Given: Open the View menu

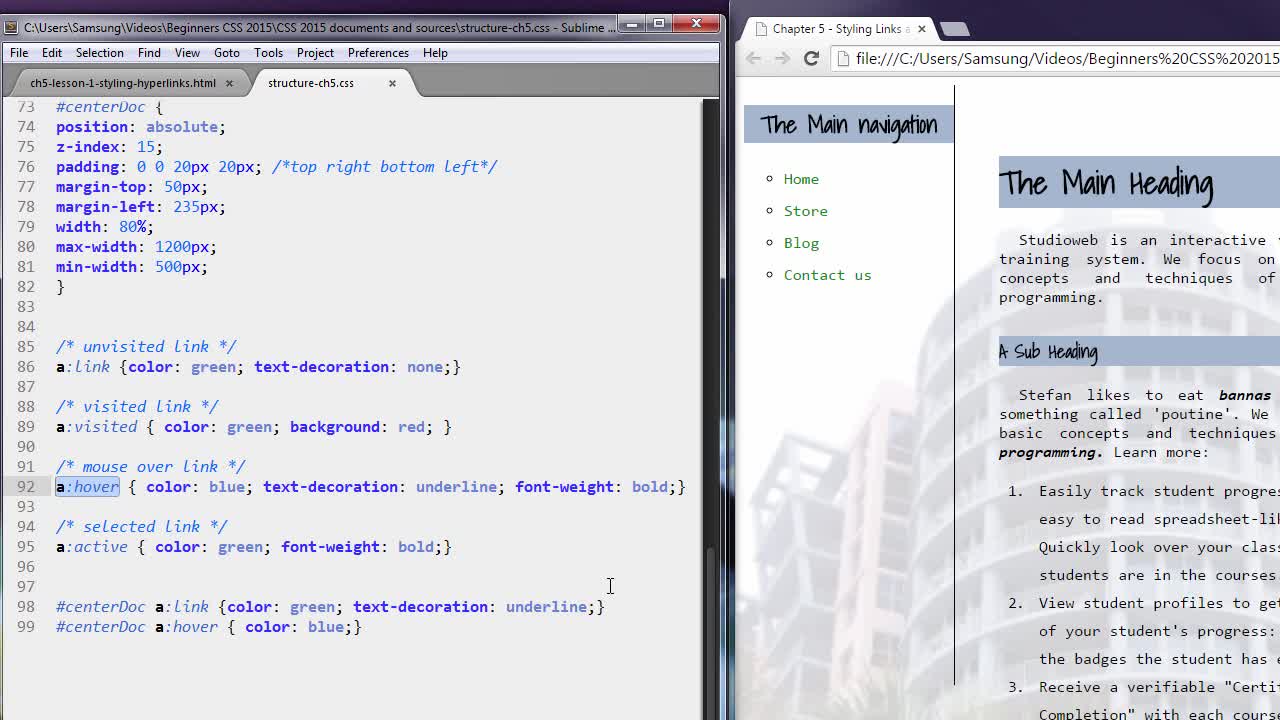Looking at the screenshot, I should pos(187,53).
